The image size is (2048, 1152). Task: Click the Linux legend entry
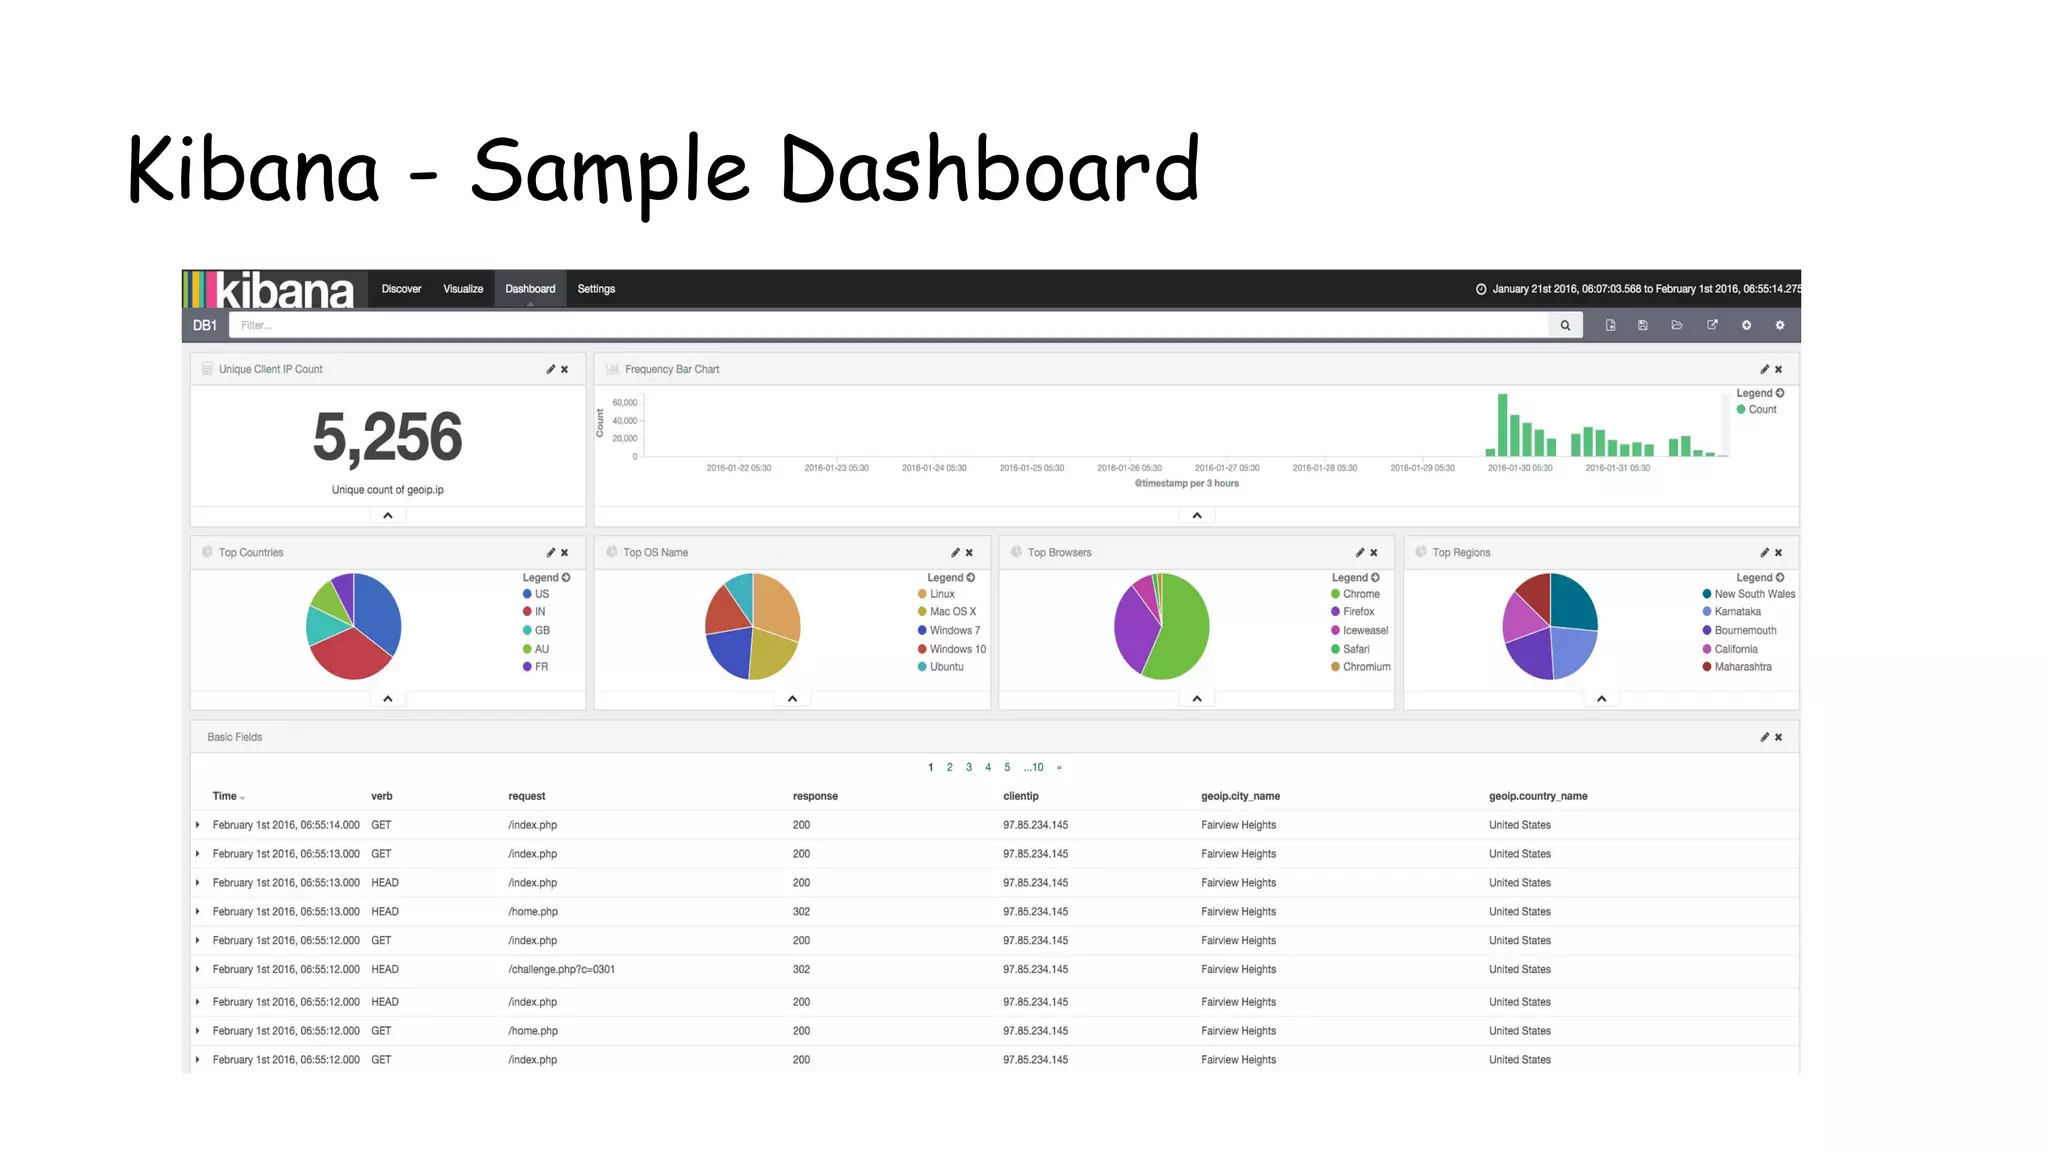[936, 594]
